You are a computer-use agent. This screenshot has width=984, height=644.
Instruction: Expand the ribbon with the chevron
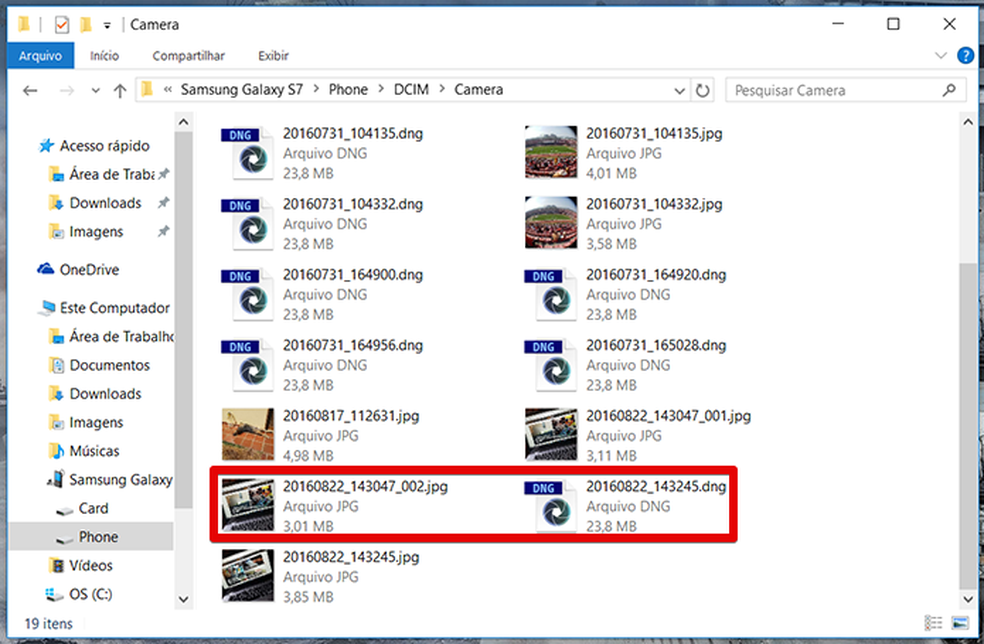click(940, 55)
